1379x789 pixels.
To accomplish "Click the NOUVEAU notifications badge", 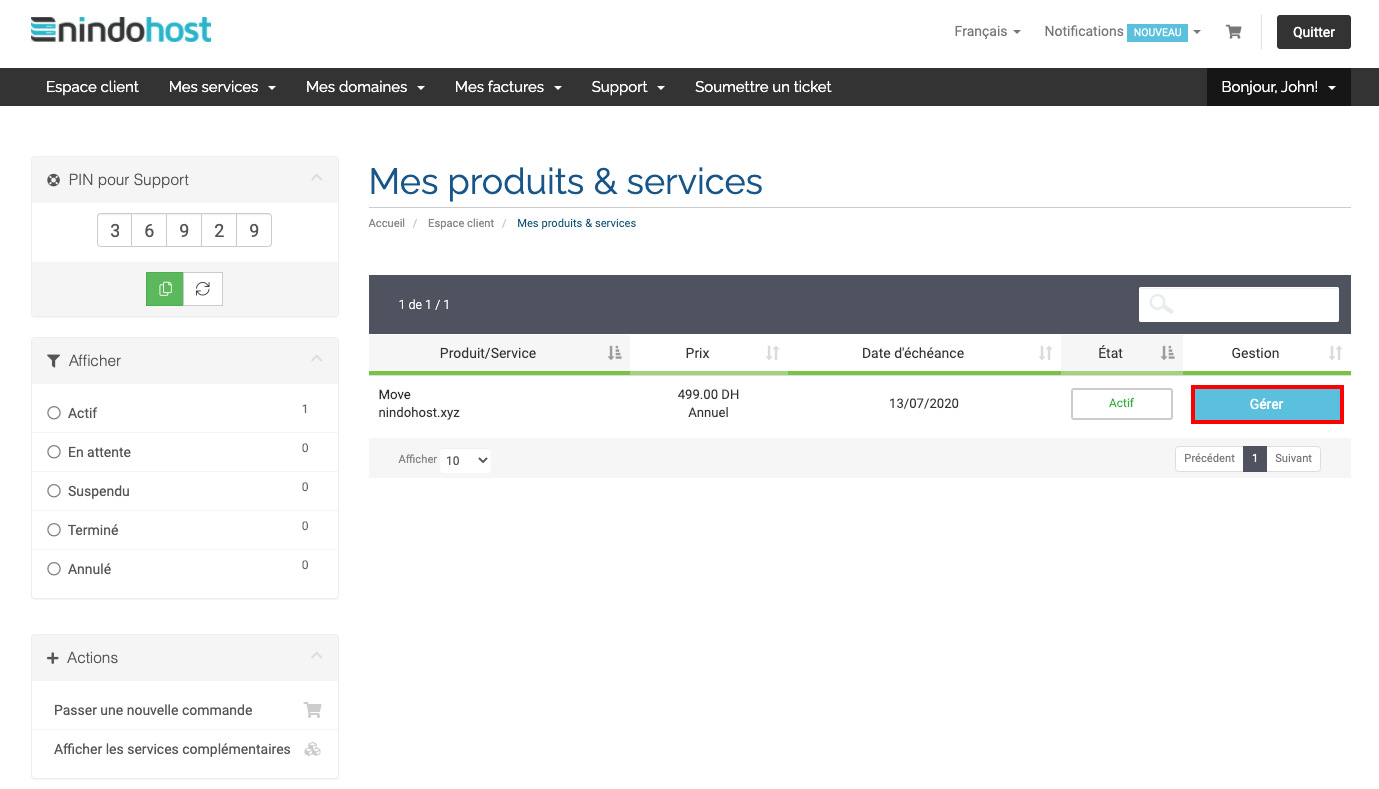I will click(x=1157, y=32).
